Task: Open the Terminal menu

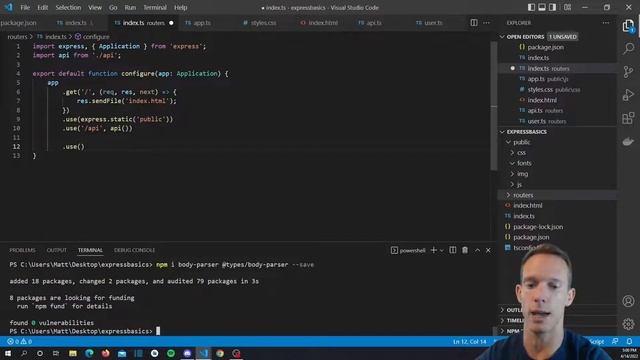Action: [x=155, y=7]
